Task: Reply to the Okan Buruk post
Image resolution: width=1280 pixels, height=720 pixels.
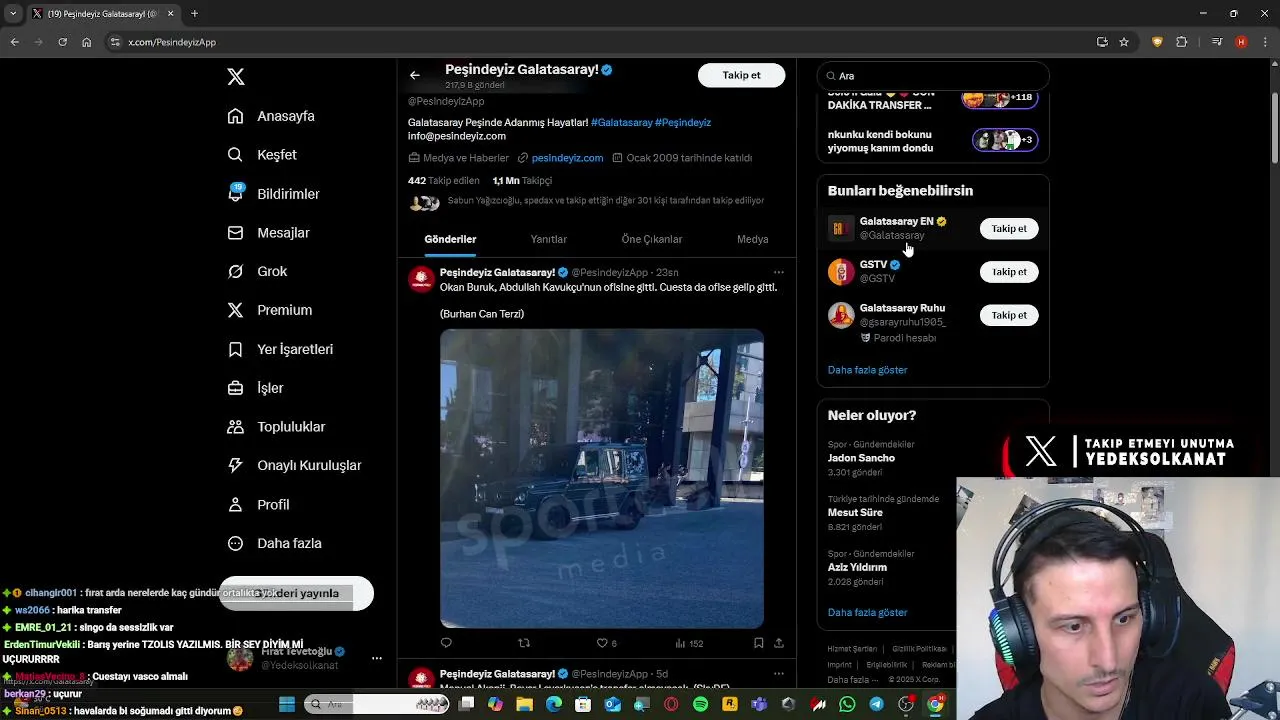Action: (446, 643)
